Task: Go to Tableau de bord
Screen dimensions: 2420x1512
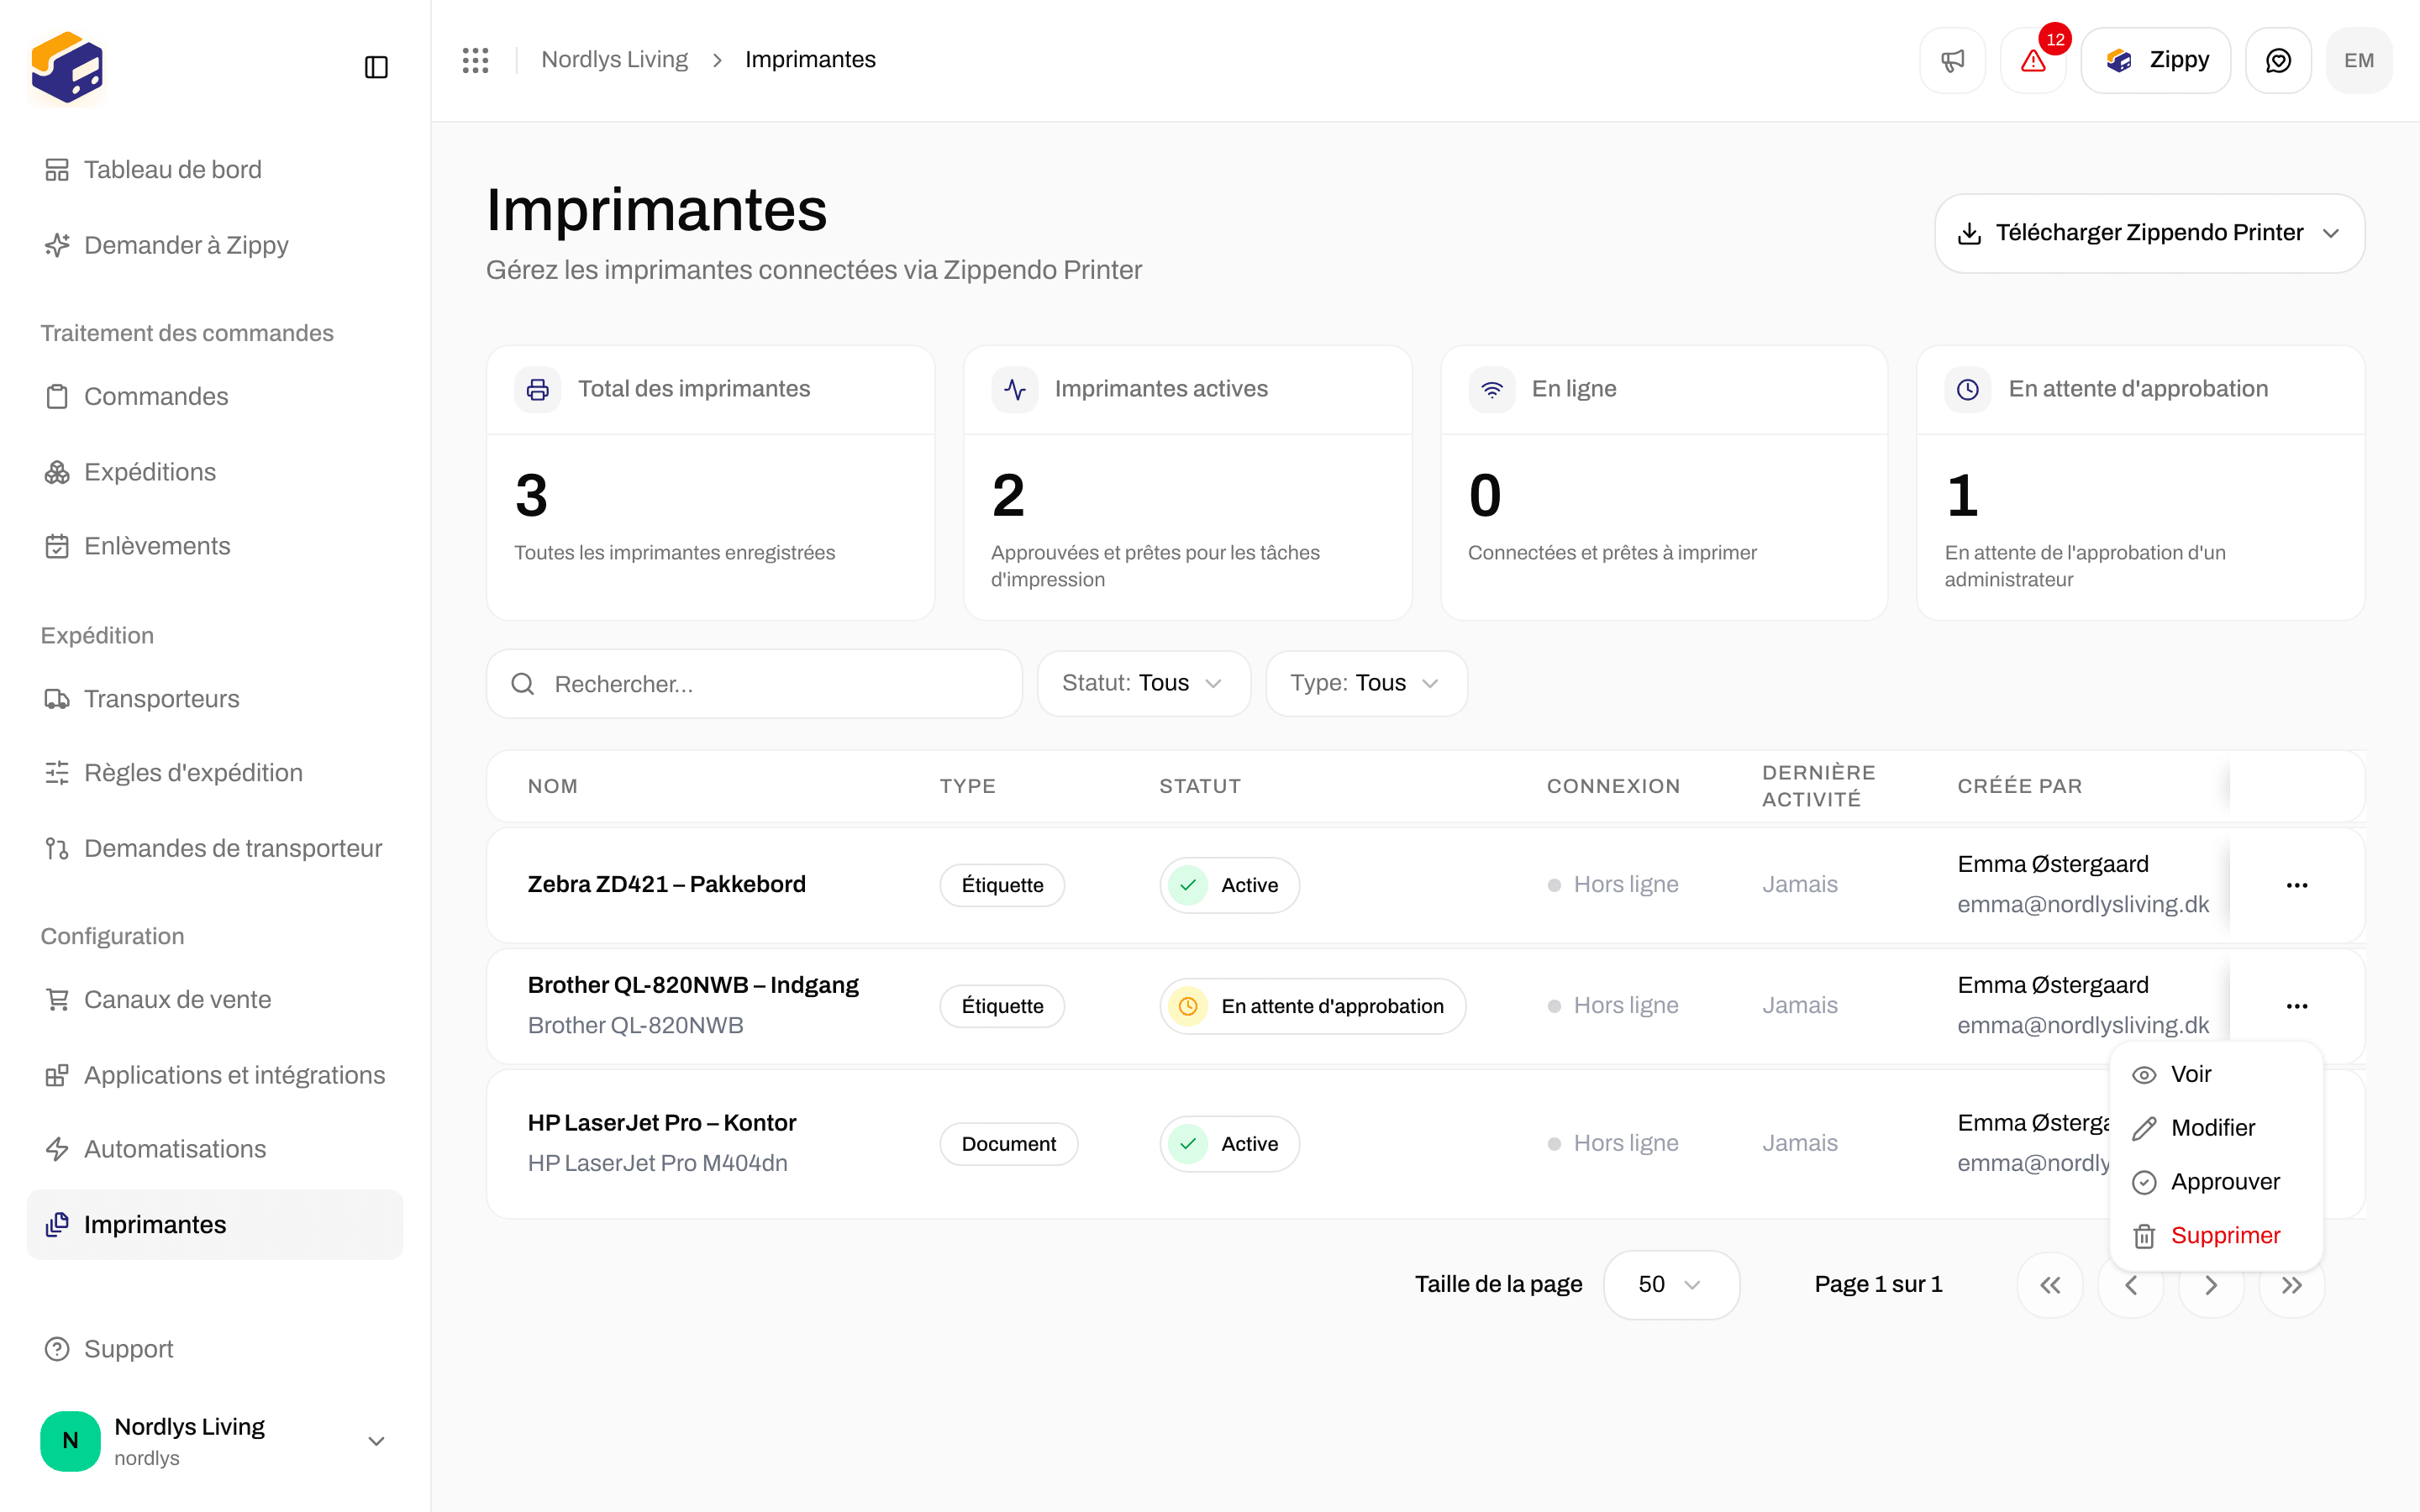Action: (x=214, y=170)
